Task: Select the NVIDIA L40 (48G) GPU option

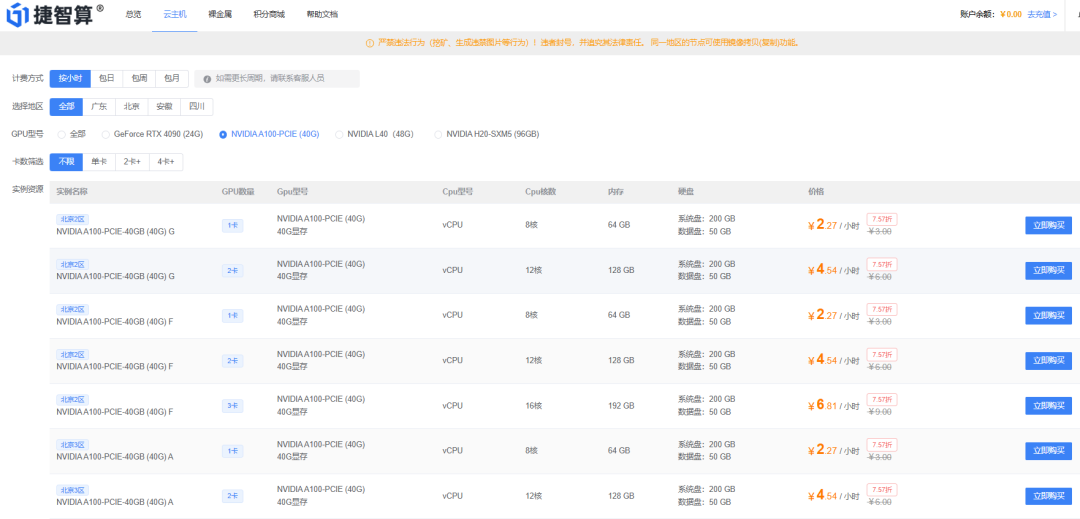Action: coord(339,134)
